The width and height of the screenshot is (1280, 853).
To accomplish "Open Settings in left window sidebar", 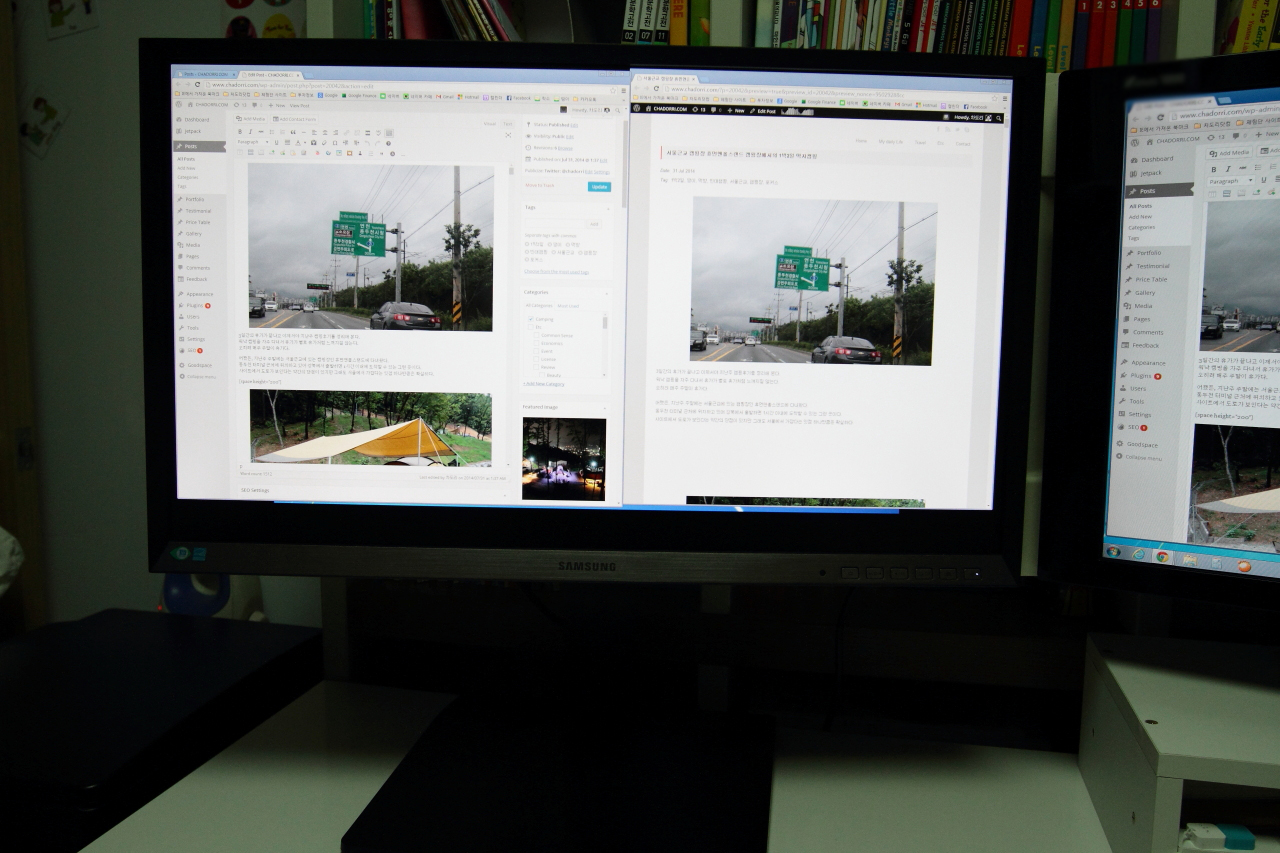I will (x=193, y=339).
